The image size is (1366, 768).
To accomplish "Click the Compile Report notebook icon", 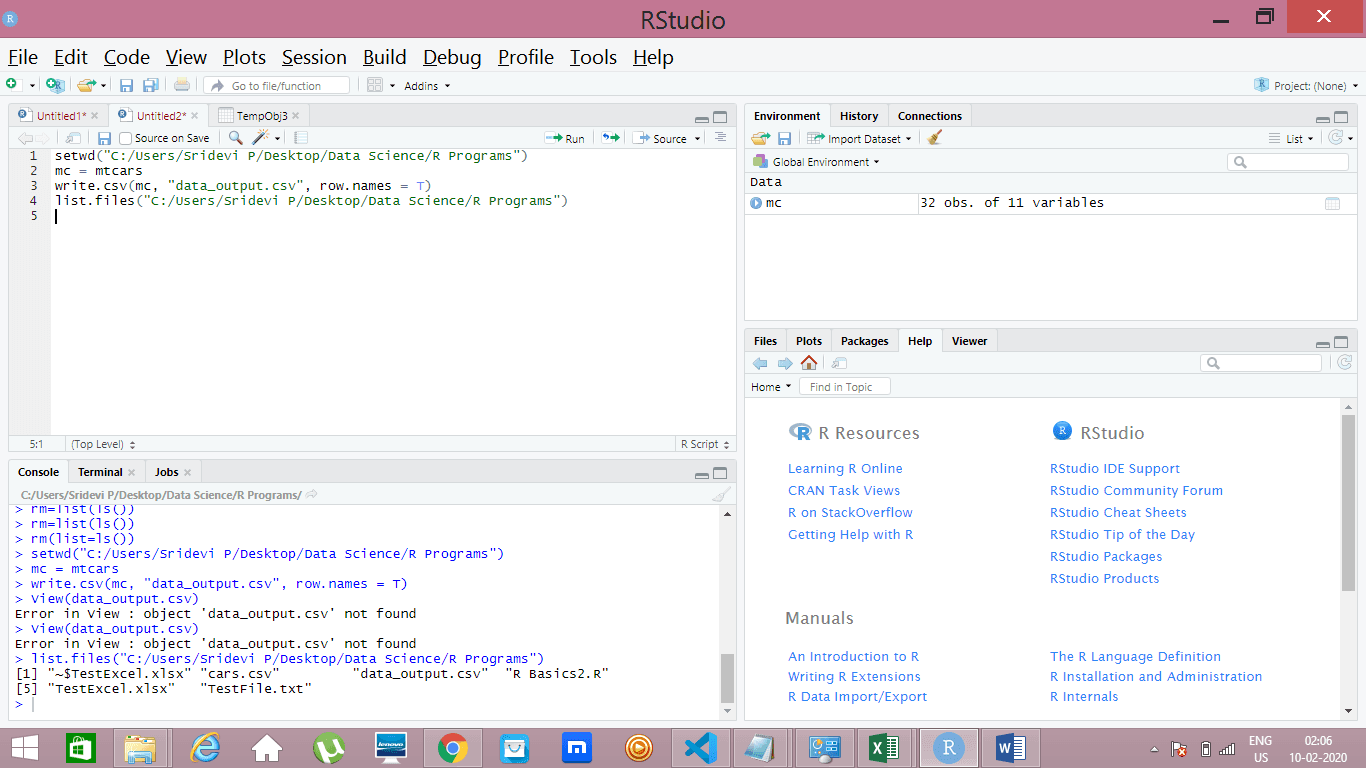I will [301, 138].
